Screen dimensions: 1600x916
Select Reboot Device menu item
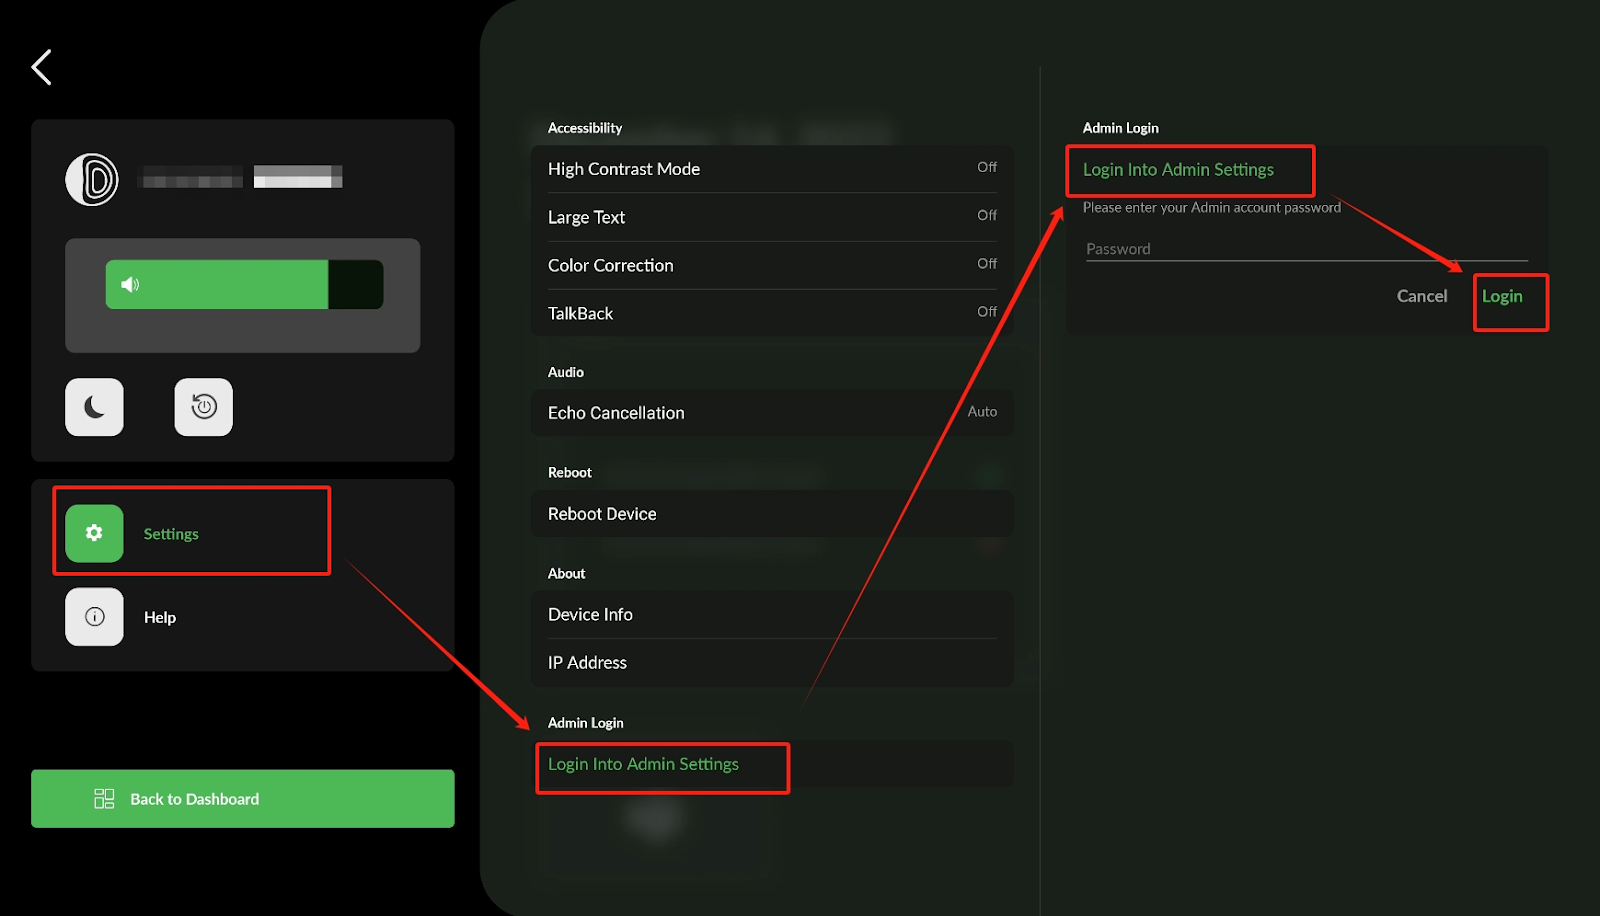[771, 514]
